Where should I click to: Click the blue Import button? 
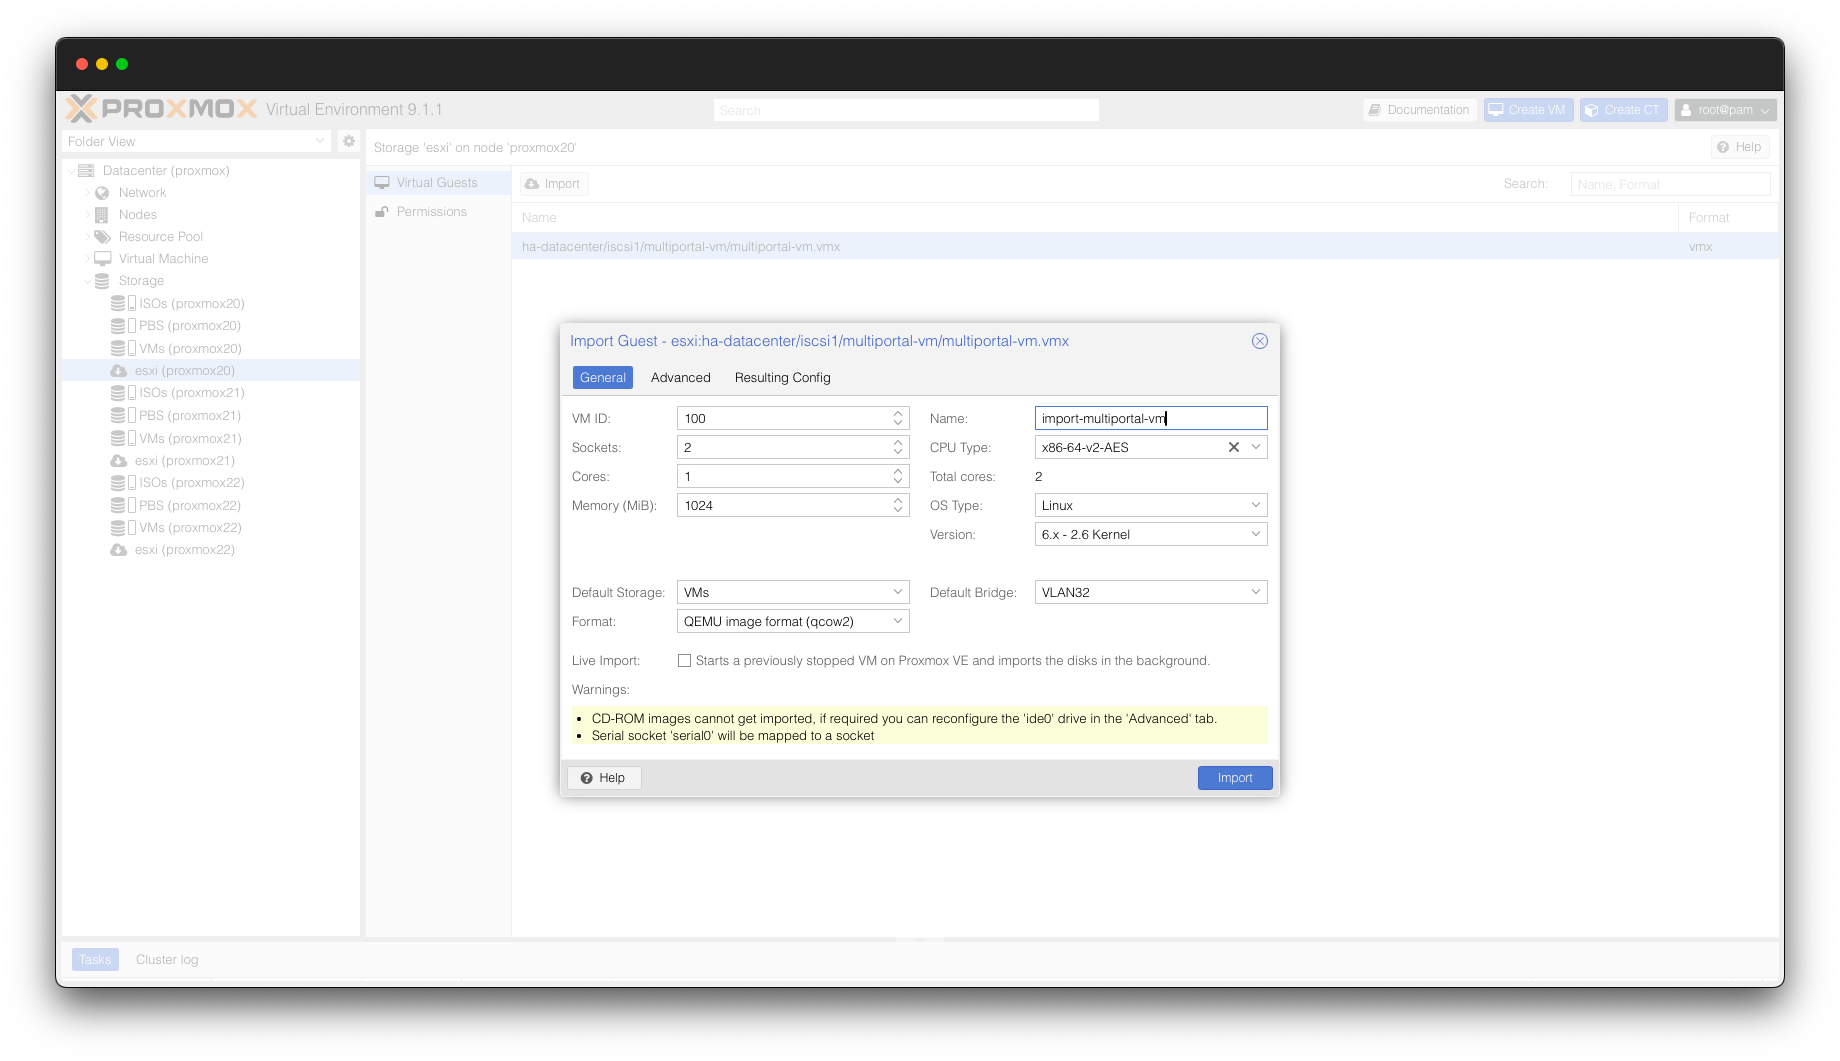[1234, 778]
